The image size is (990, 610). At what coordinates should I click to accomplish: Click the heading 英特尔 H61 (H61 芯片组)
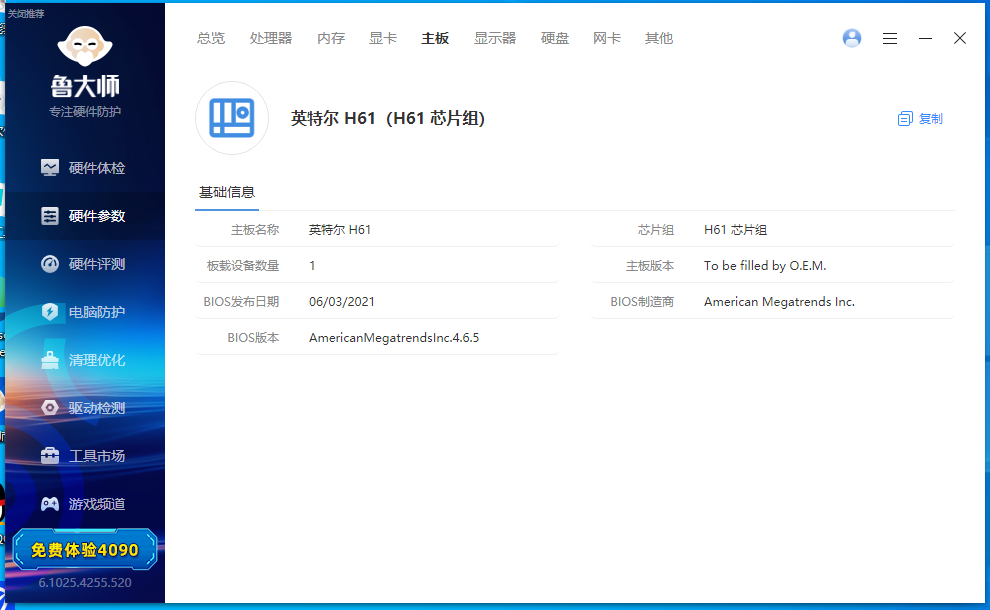pyautogui.click(x=388, y=118)
